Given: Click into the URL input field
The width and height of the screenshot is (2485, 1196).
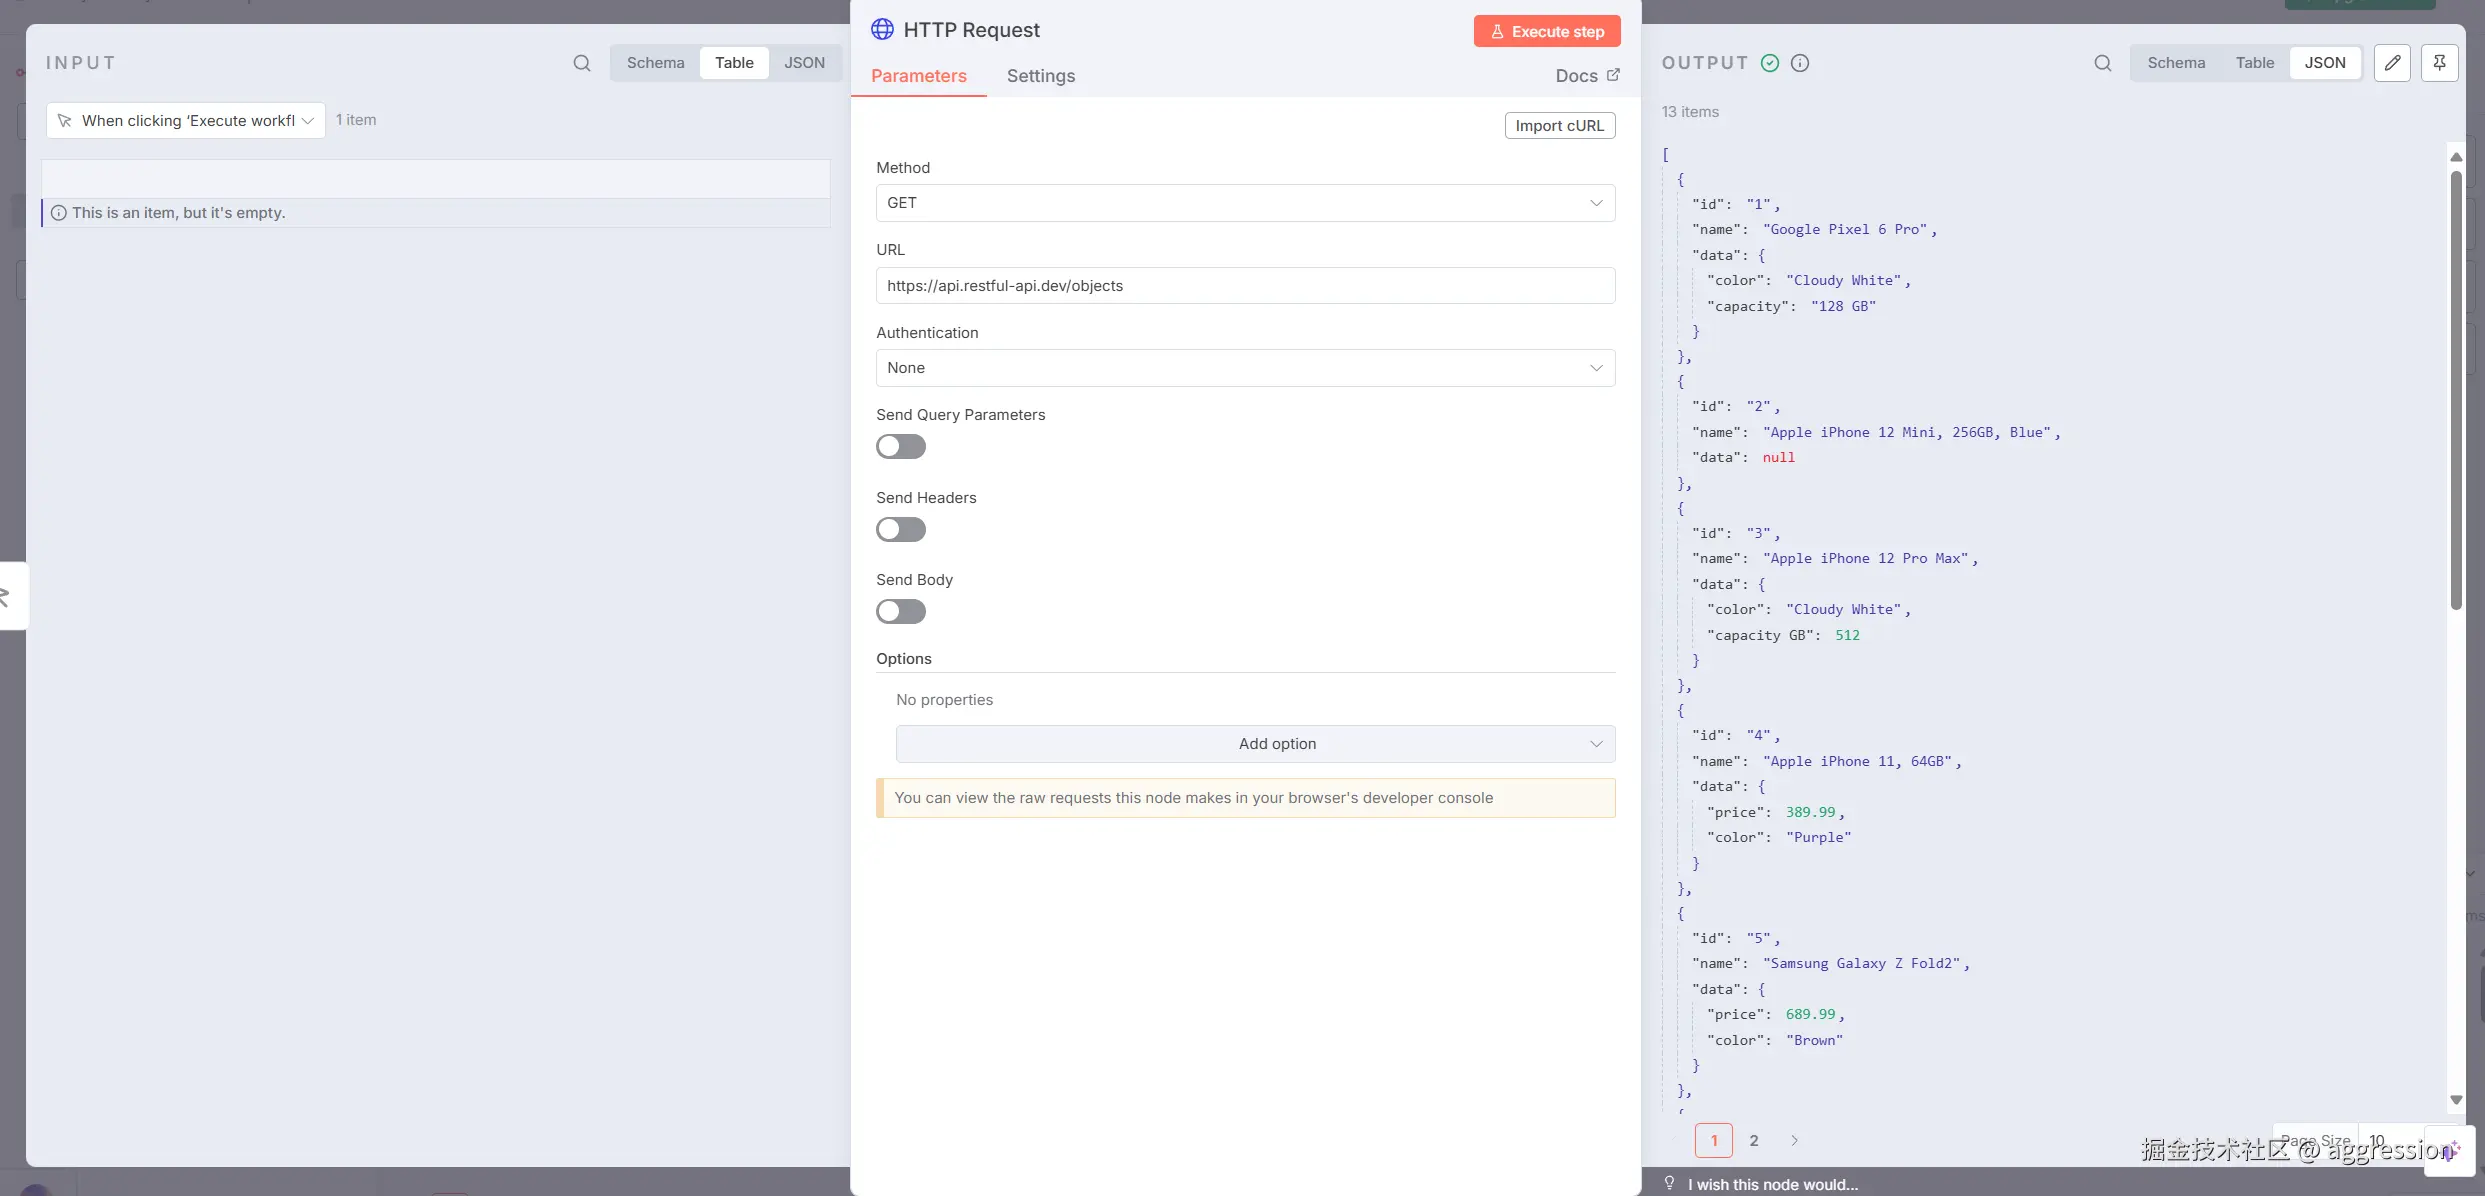Looking at the screenshot, I should tap(1245, 286).
